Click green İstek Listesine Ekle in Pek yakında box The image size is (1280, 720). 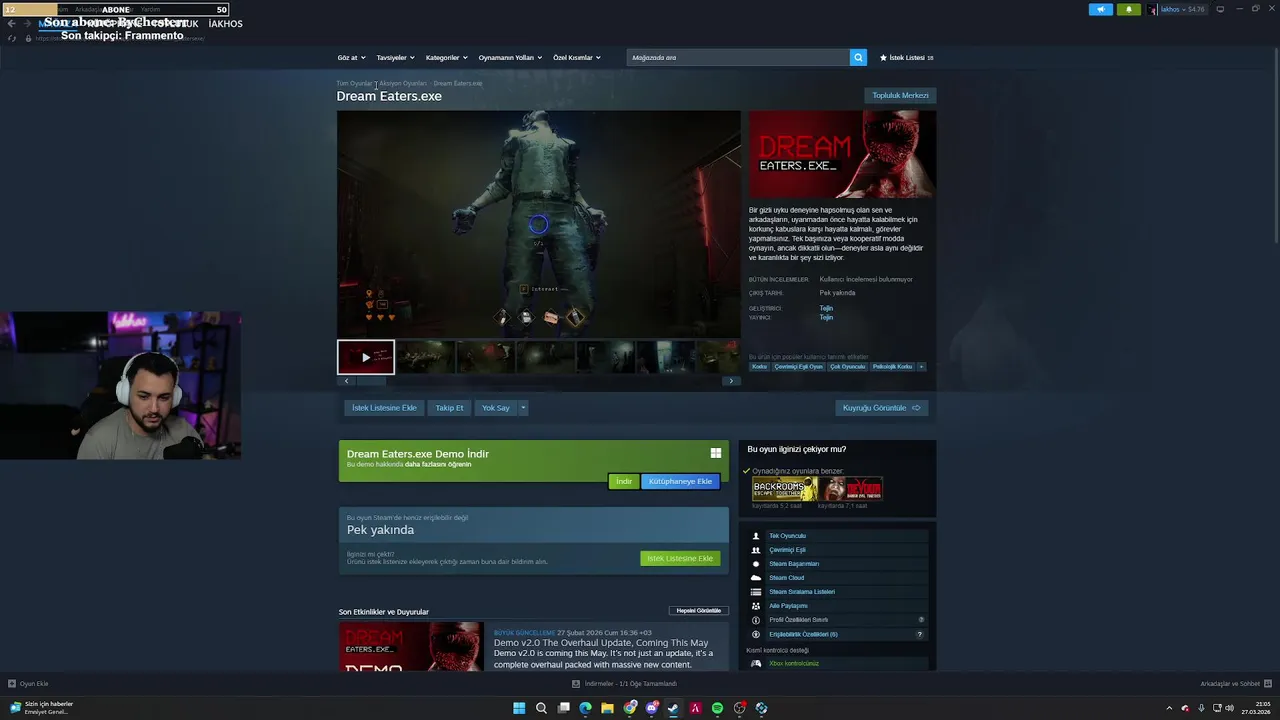pyautogui.click(x=680, y=558)
